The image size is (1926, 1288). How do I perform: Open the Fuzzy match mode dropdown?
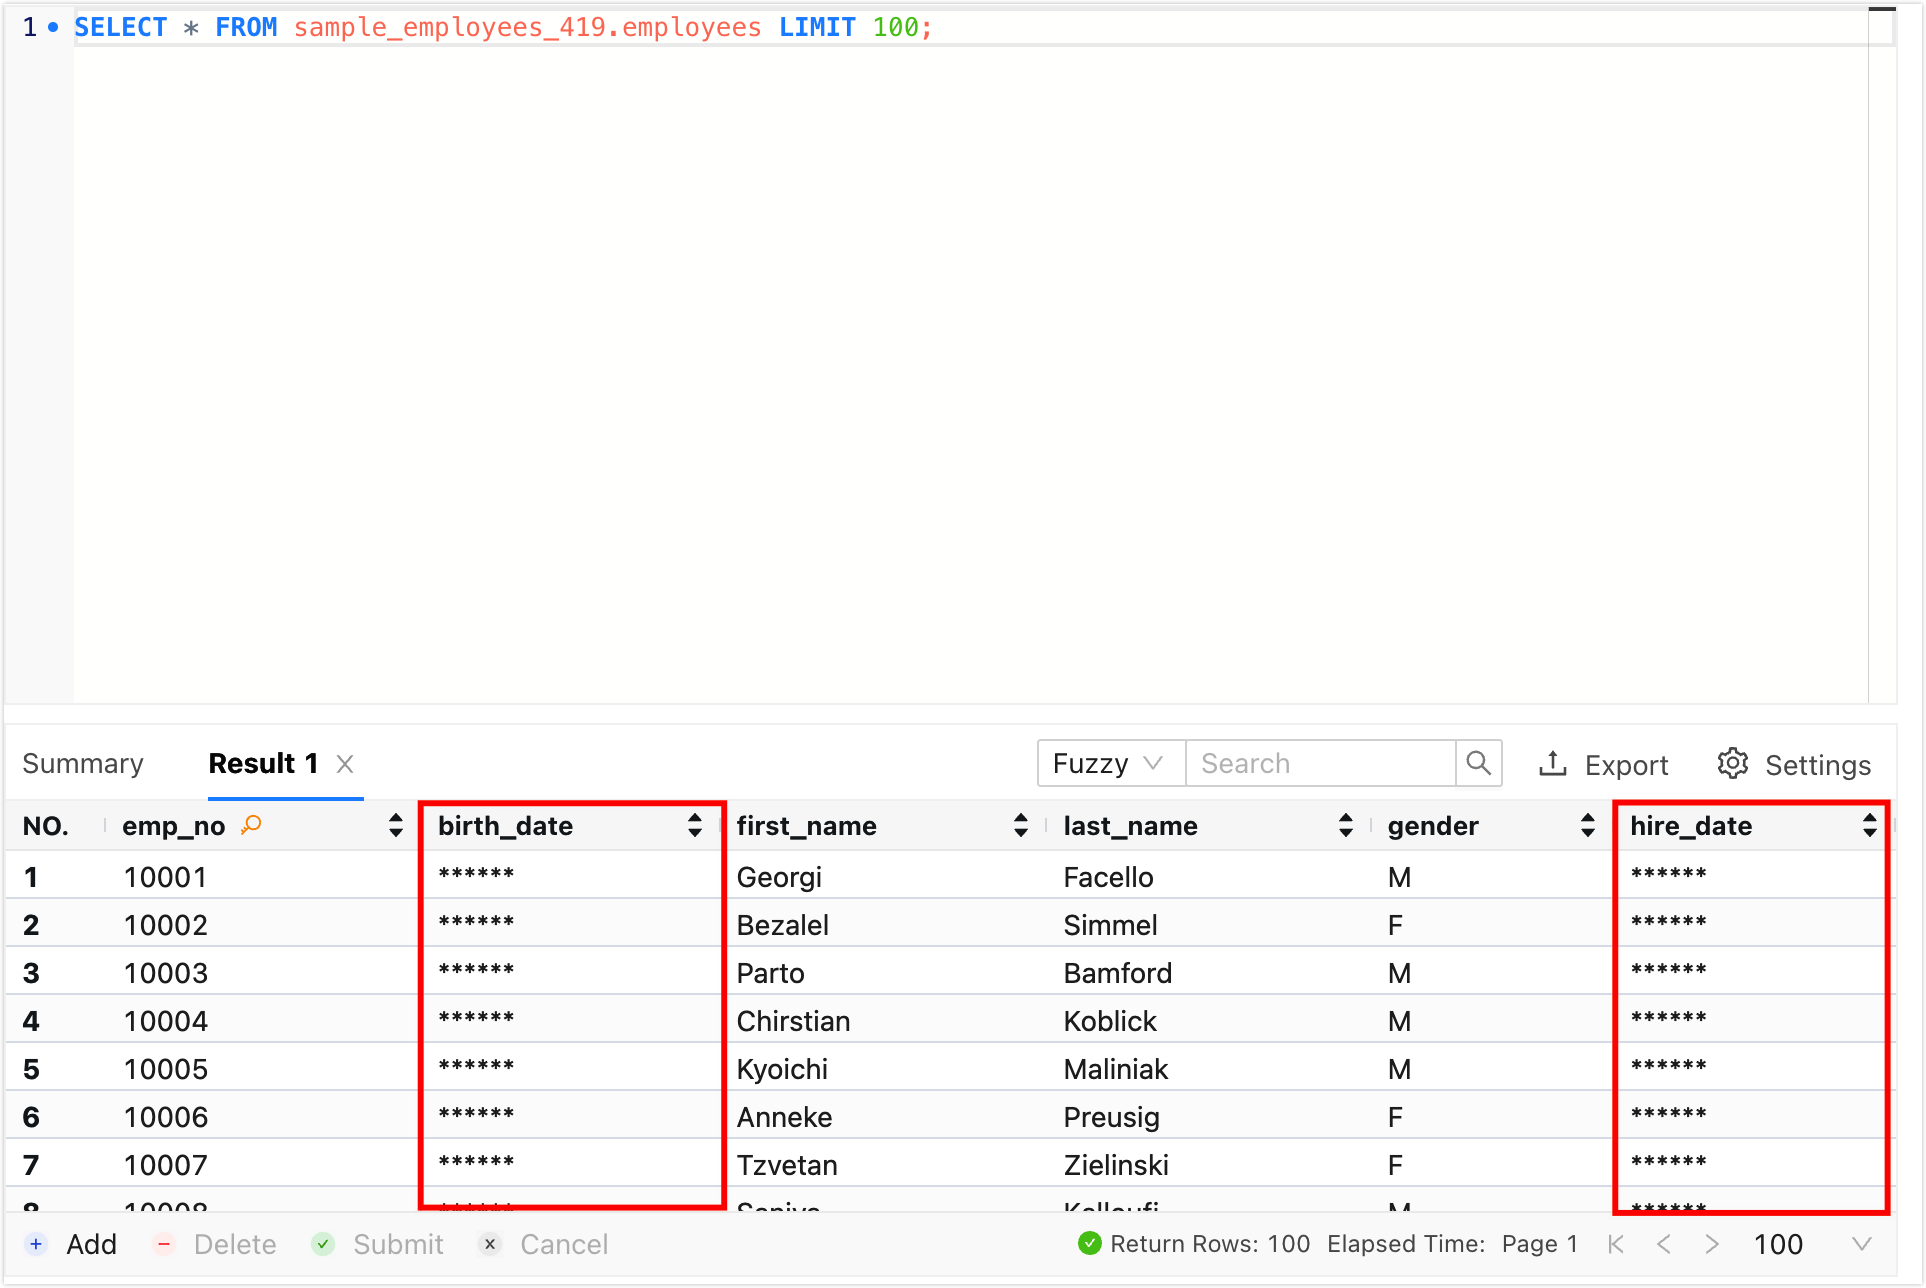(x=1111, y=764)
